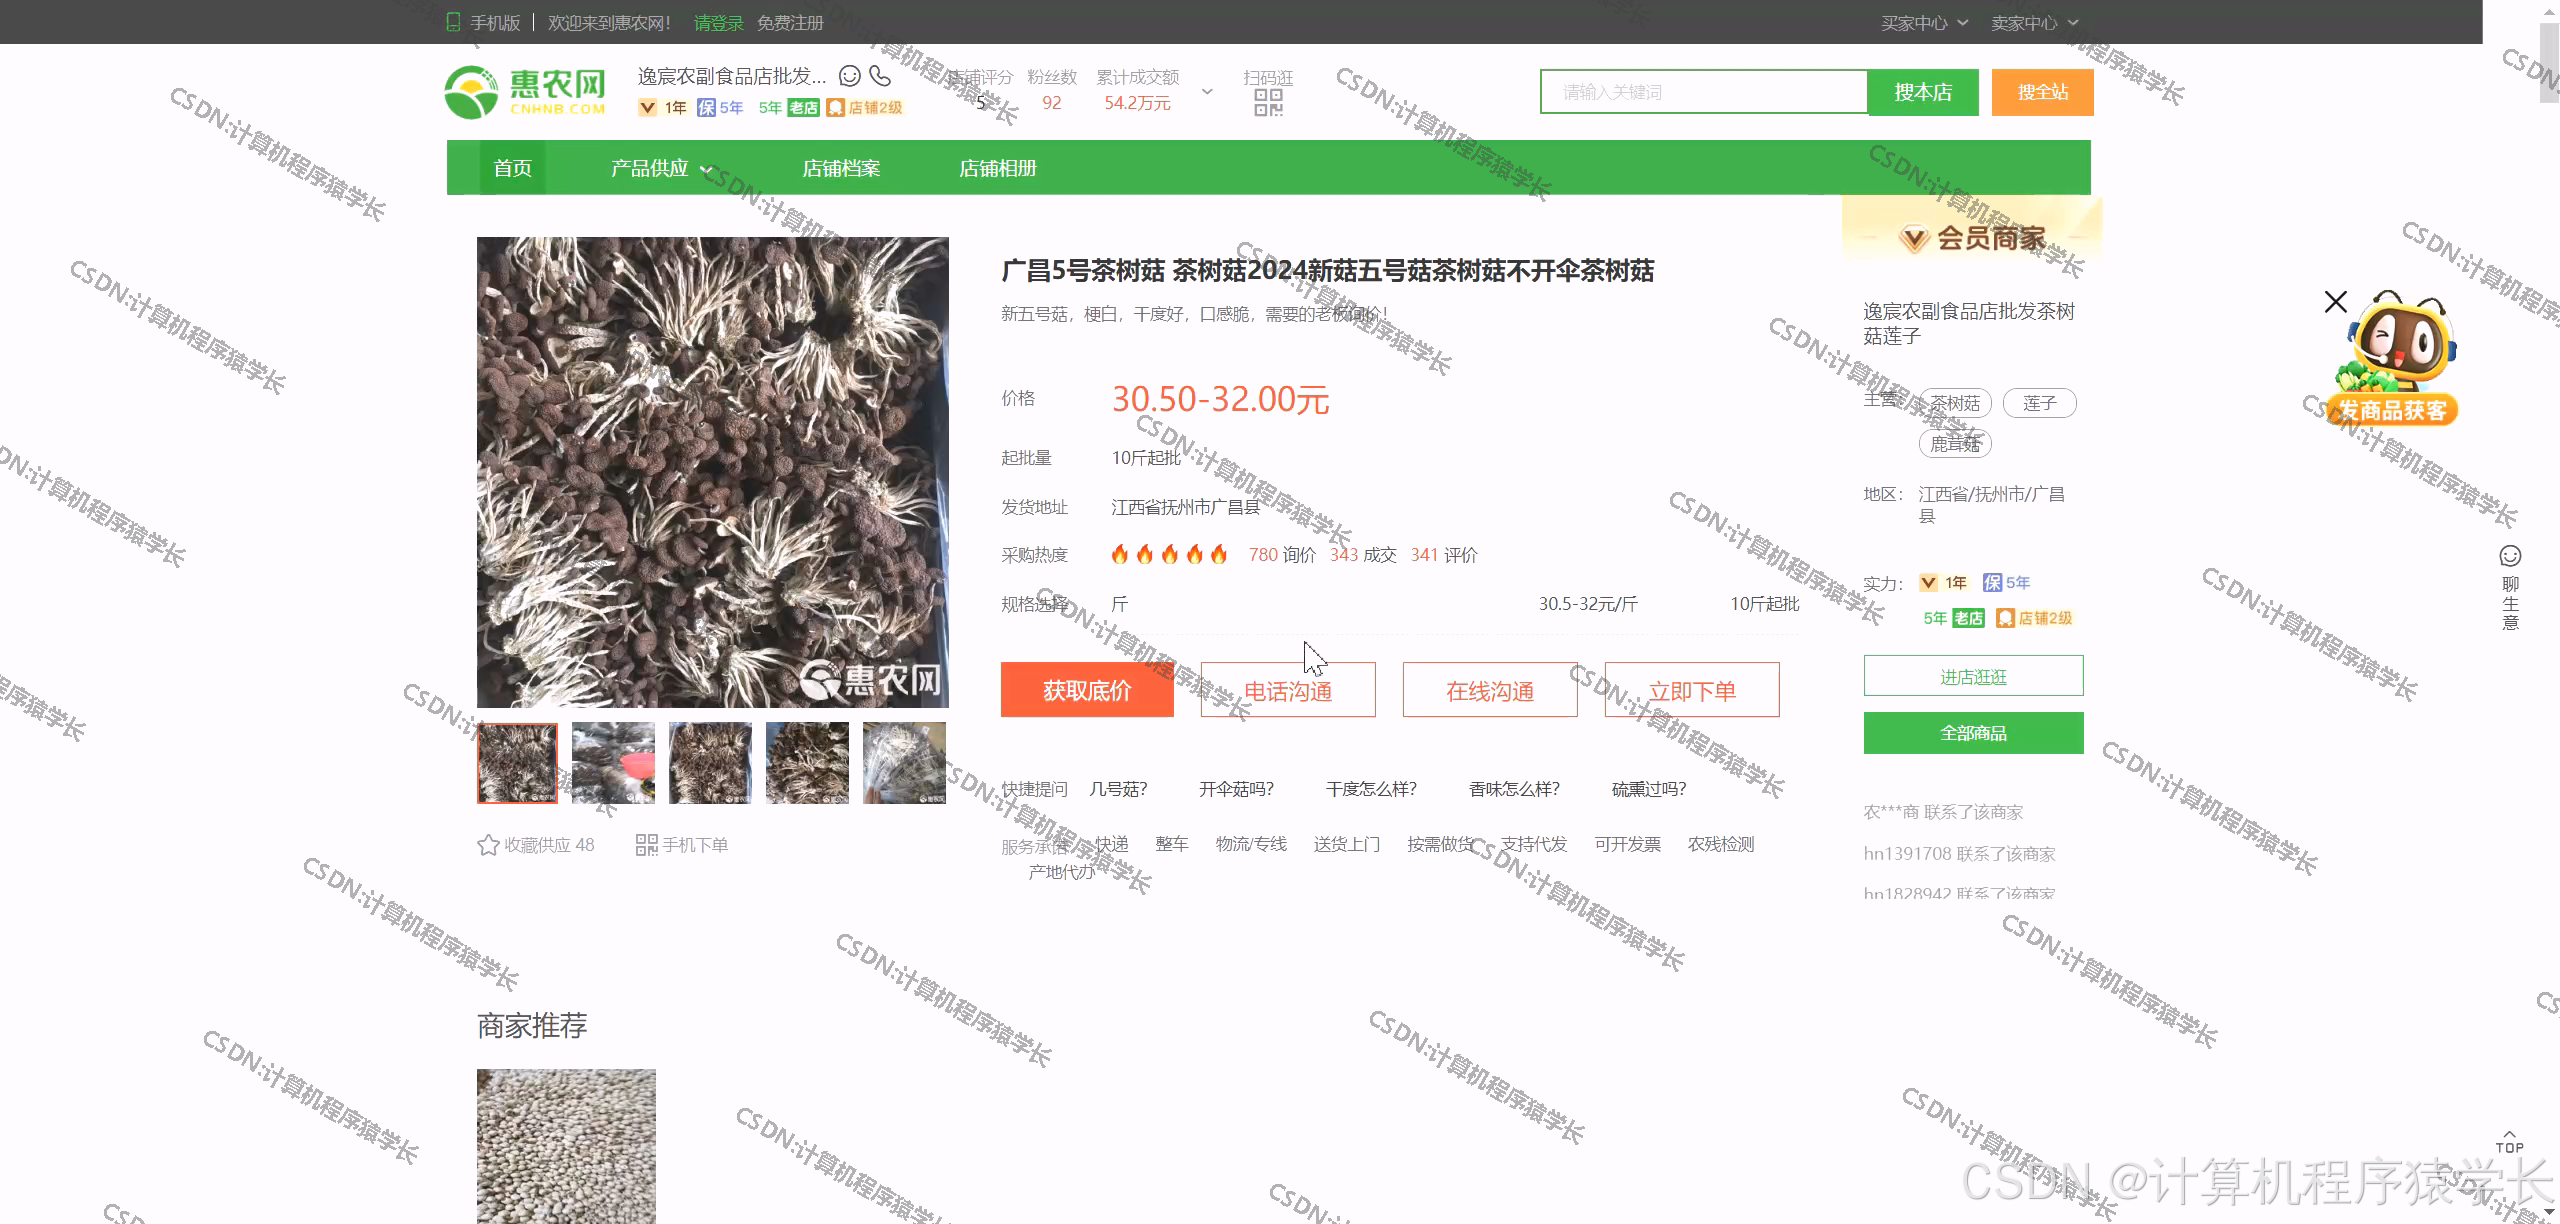2560x1224 pixels.
Task: Click the 扫码逛 QR code icon
Action: [x=1268, y=102]
